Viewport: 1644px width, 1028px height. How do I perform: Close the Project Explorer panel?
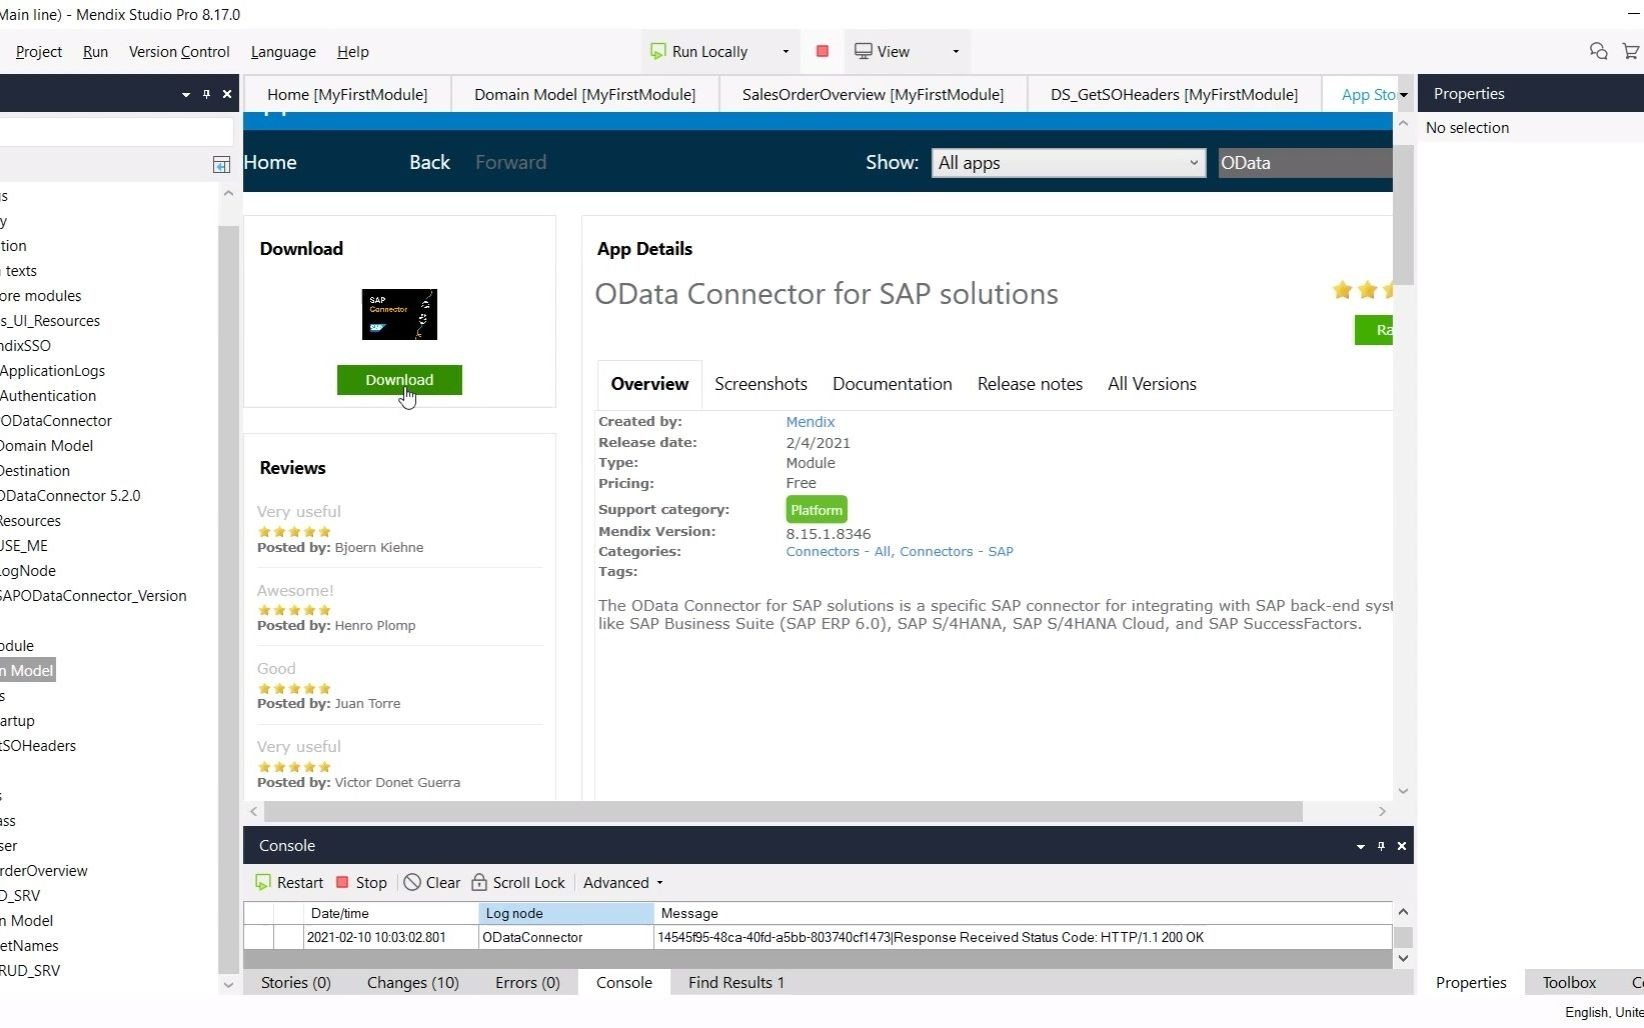pos(227,94)
